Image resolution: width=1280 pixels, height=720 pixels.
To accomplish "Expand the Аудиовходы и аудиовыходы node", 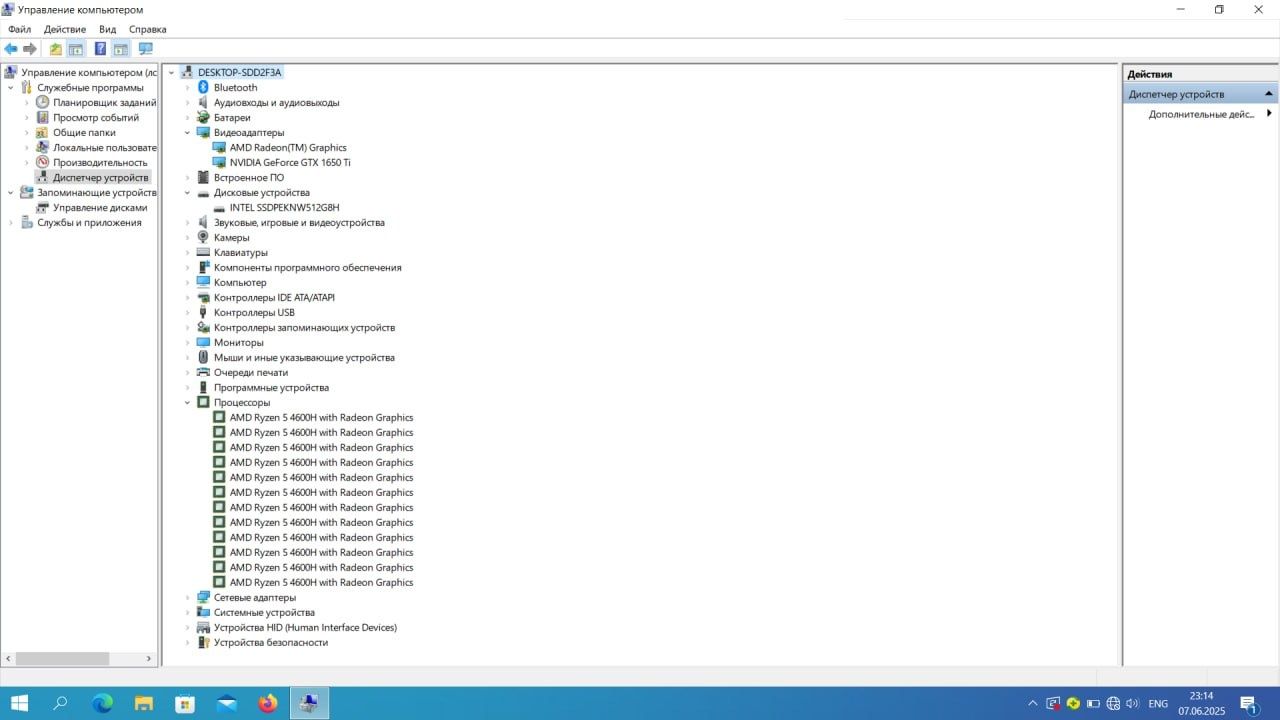I will pos(187,103).
